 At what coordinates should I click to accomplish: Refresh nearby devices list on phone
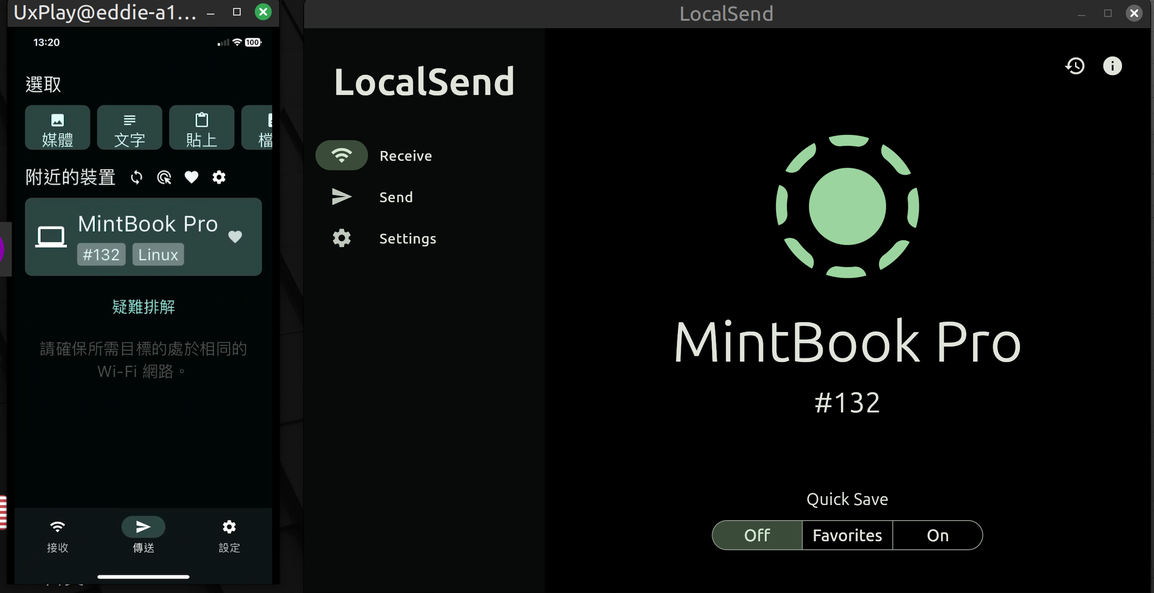point(137,177)
